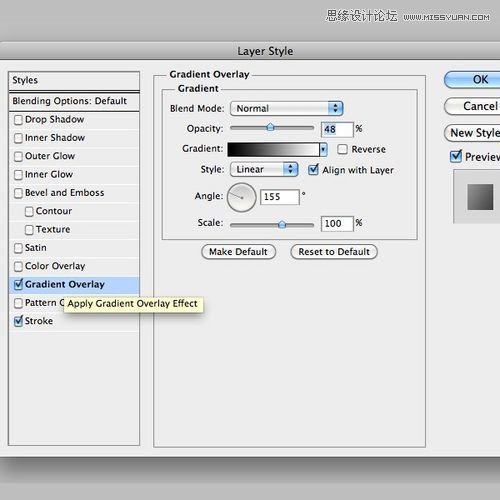Toggle the Preview checkbox
Viewport: 500px width, 500px height.
(x=456, y=156)
